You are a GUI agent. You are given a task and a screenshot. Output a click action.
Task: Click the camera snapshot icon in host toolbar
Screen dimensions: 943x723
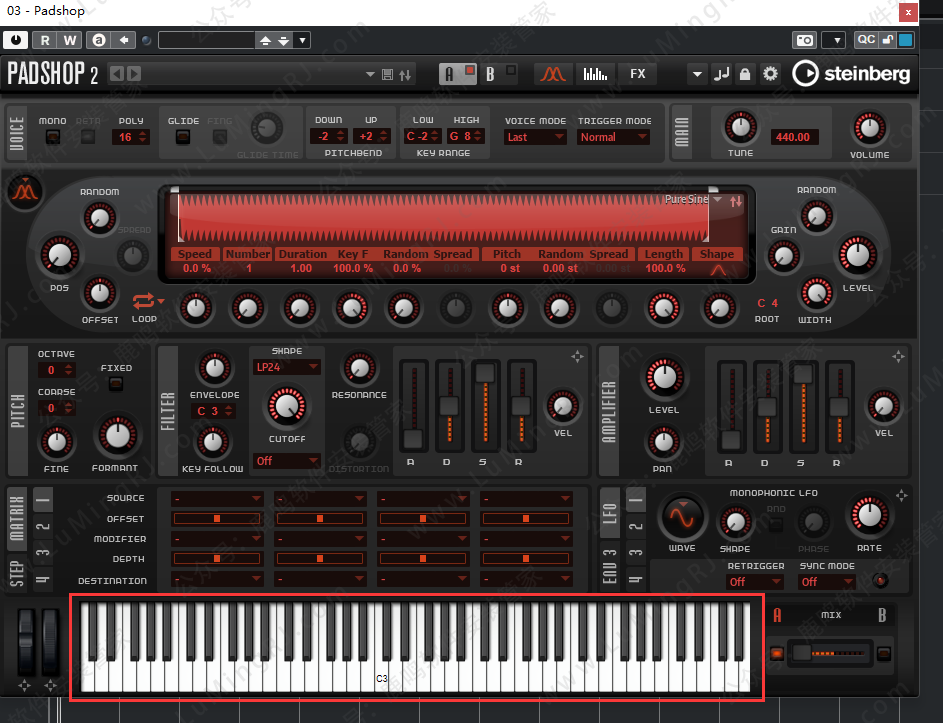tap(805, 40)
